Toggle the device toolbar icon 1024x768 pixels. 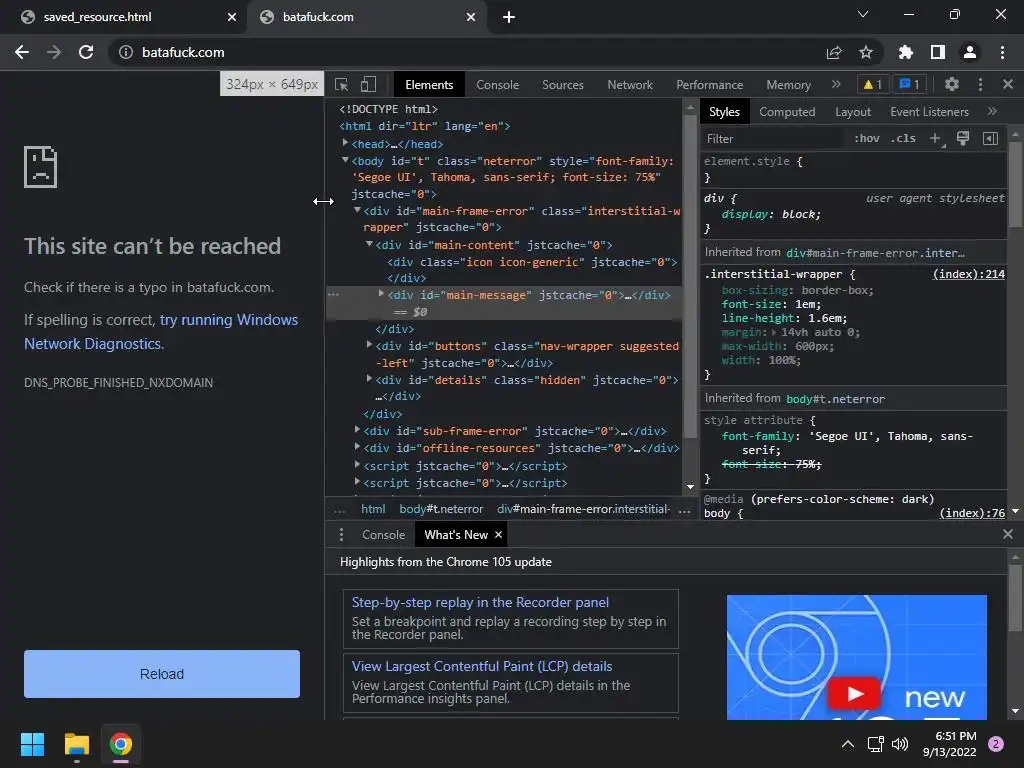(368, 84)
